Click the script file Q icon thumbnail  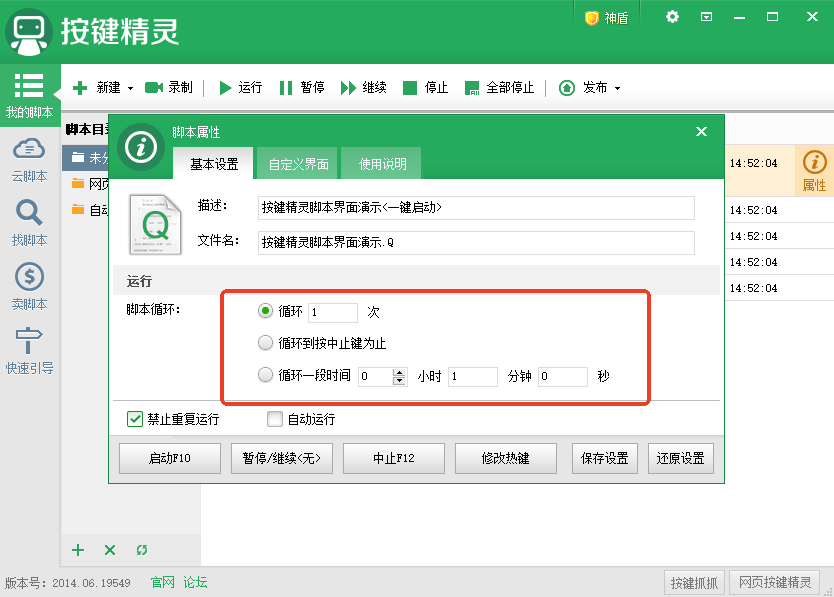pos(155,225)
